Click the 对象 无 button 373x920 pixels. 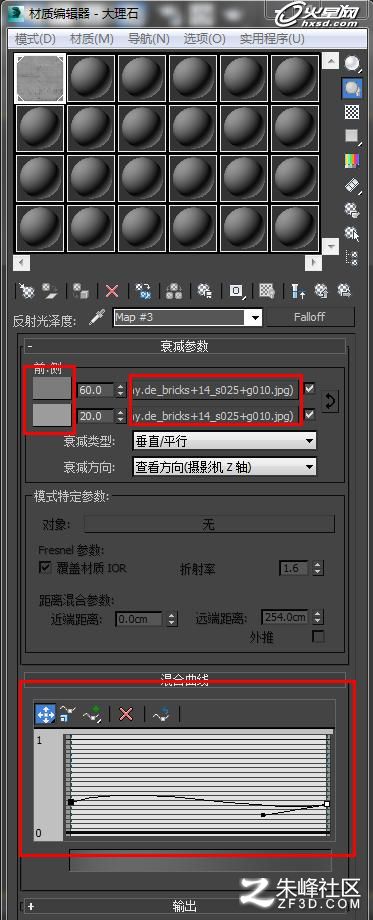pyautogui.click(x=209, y=524)
